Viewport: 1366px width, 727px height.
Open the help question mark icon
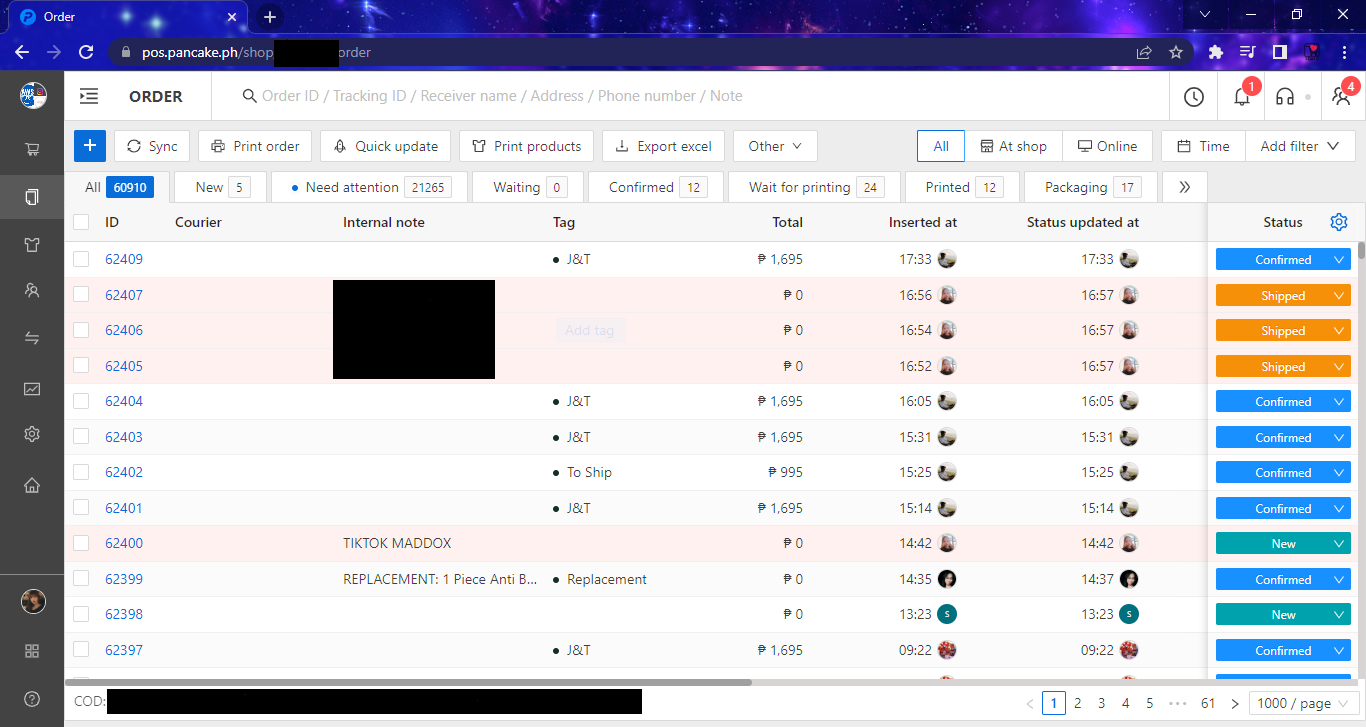[32, 699]
